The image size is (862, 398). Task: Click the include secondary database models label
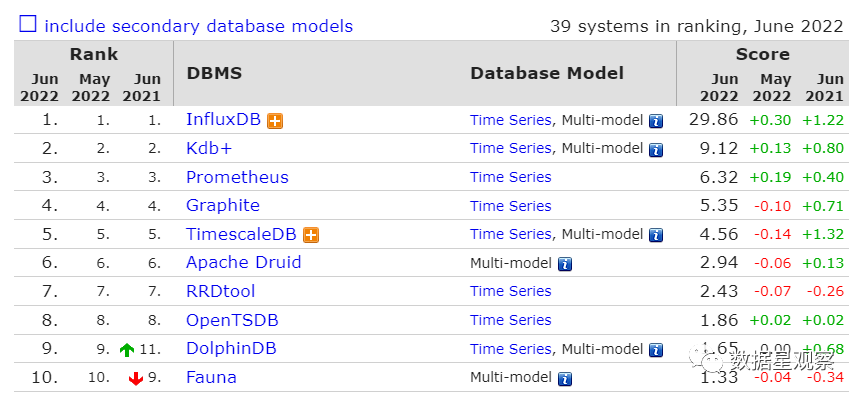pyautogui.click(x=198, y=26)
